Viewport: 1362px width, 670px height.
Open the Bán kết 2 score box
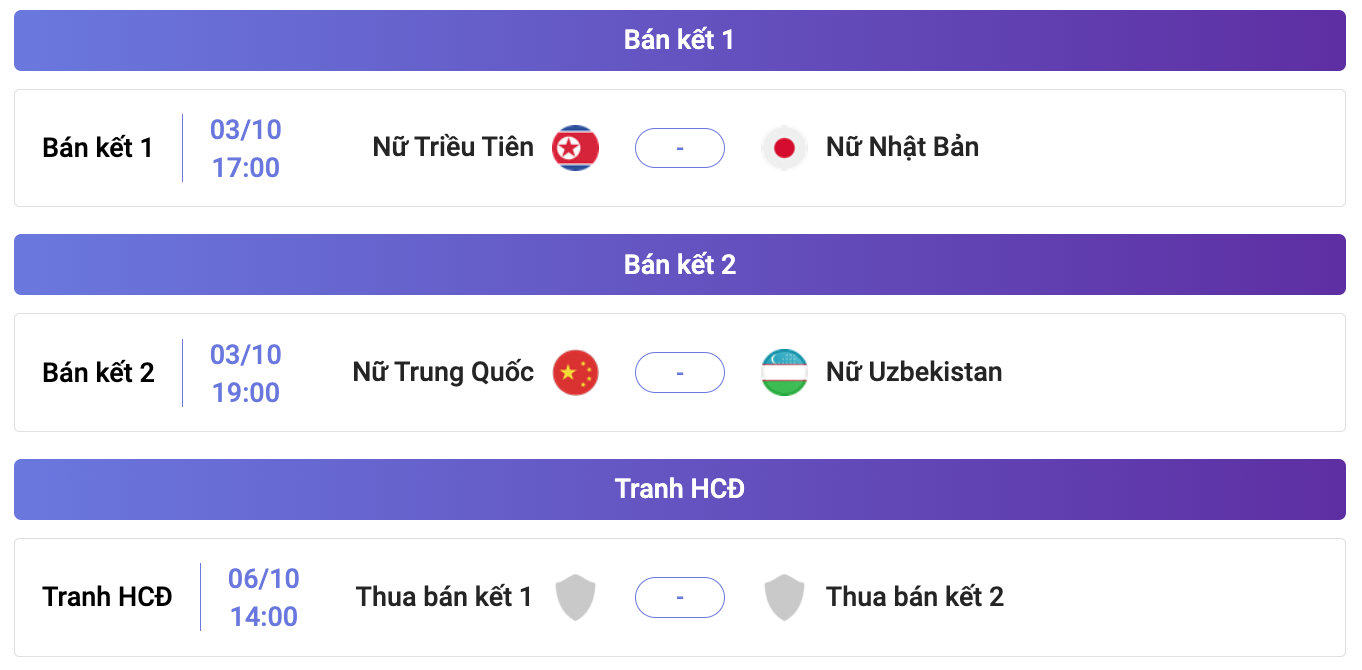680,373
